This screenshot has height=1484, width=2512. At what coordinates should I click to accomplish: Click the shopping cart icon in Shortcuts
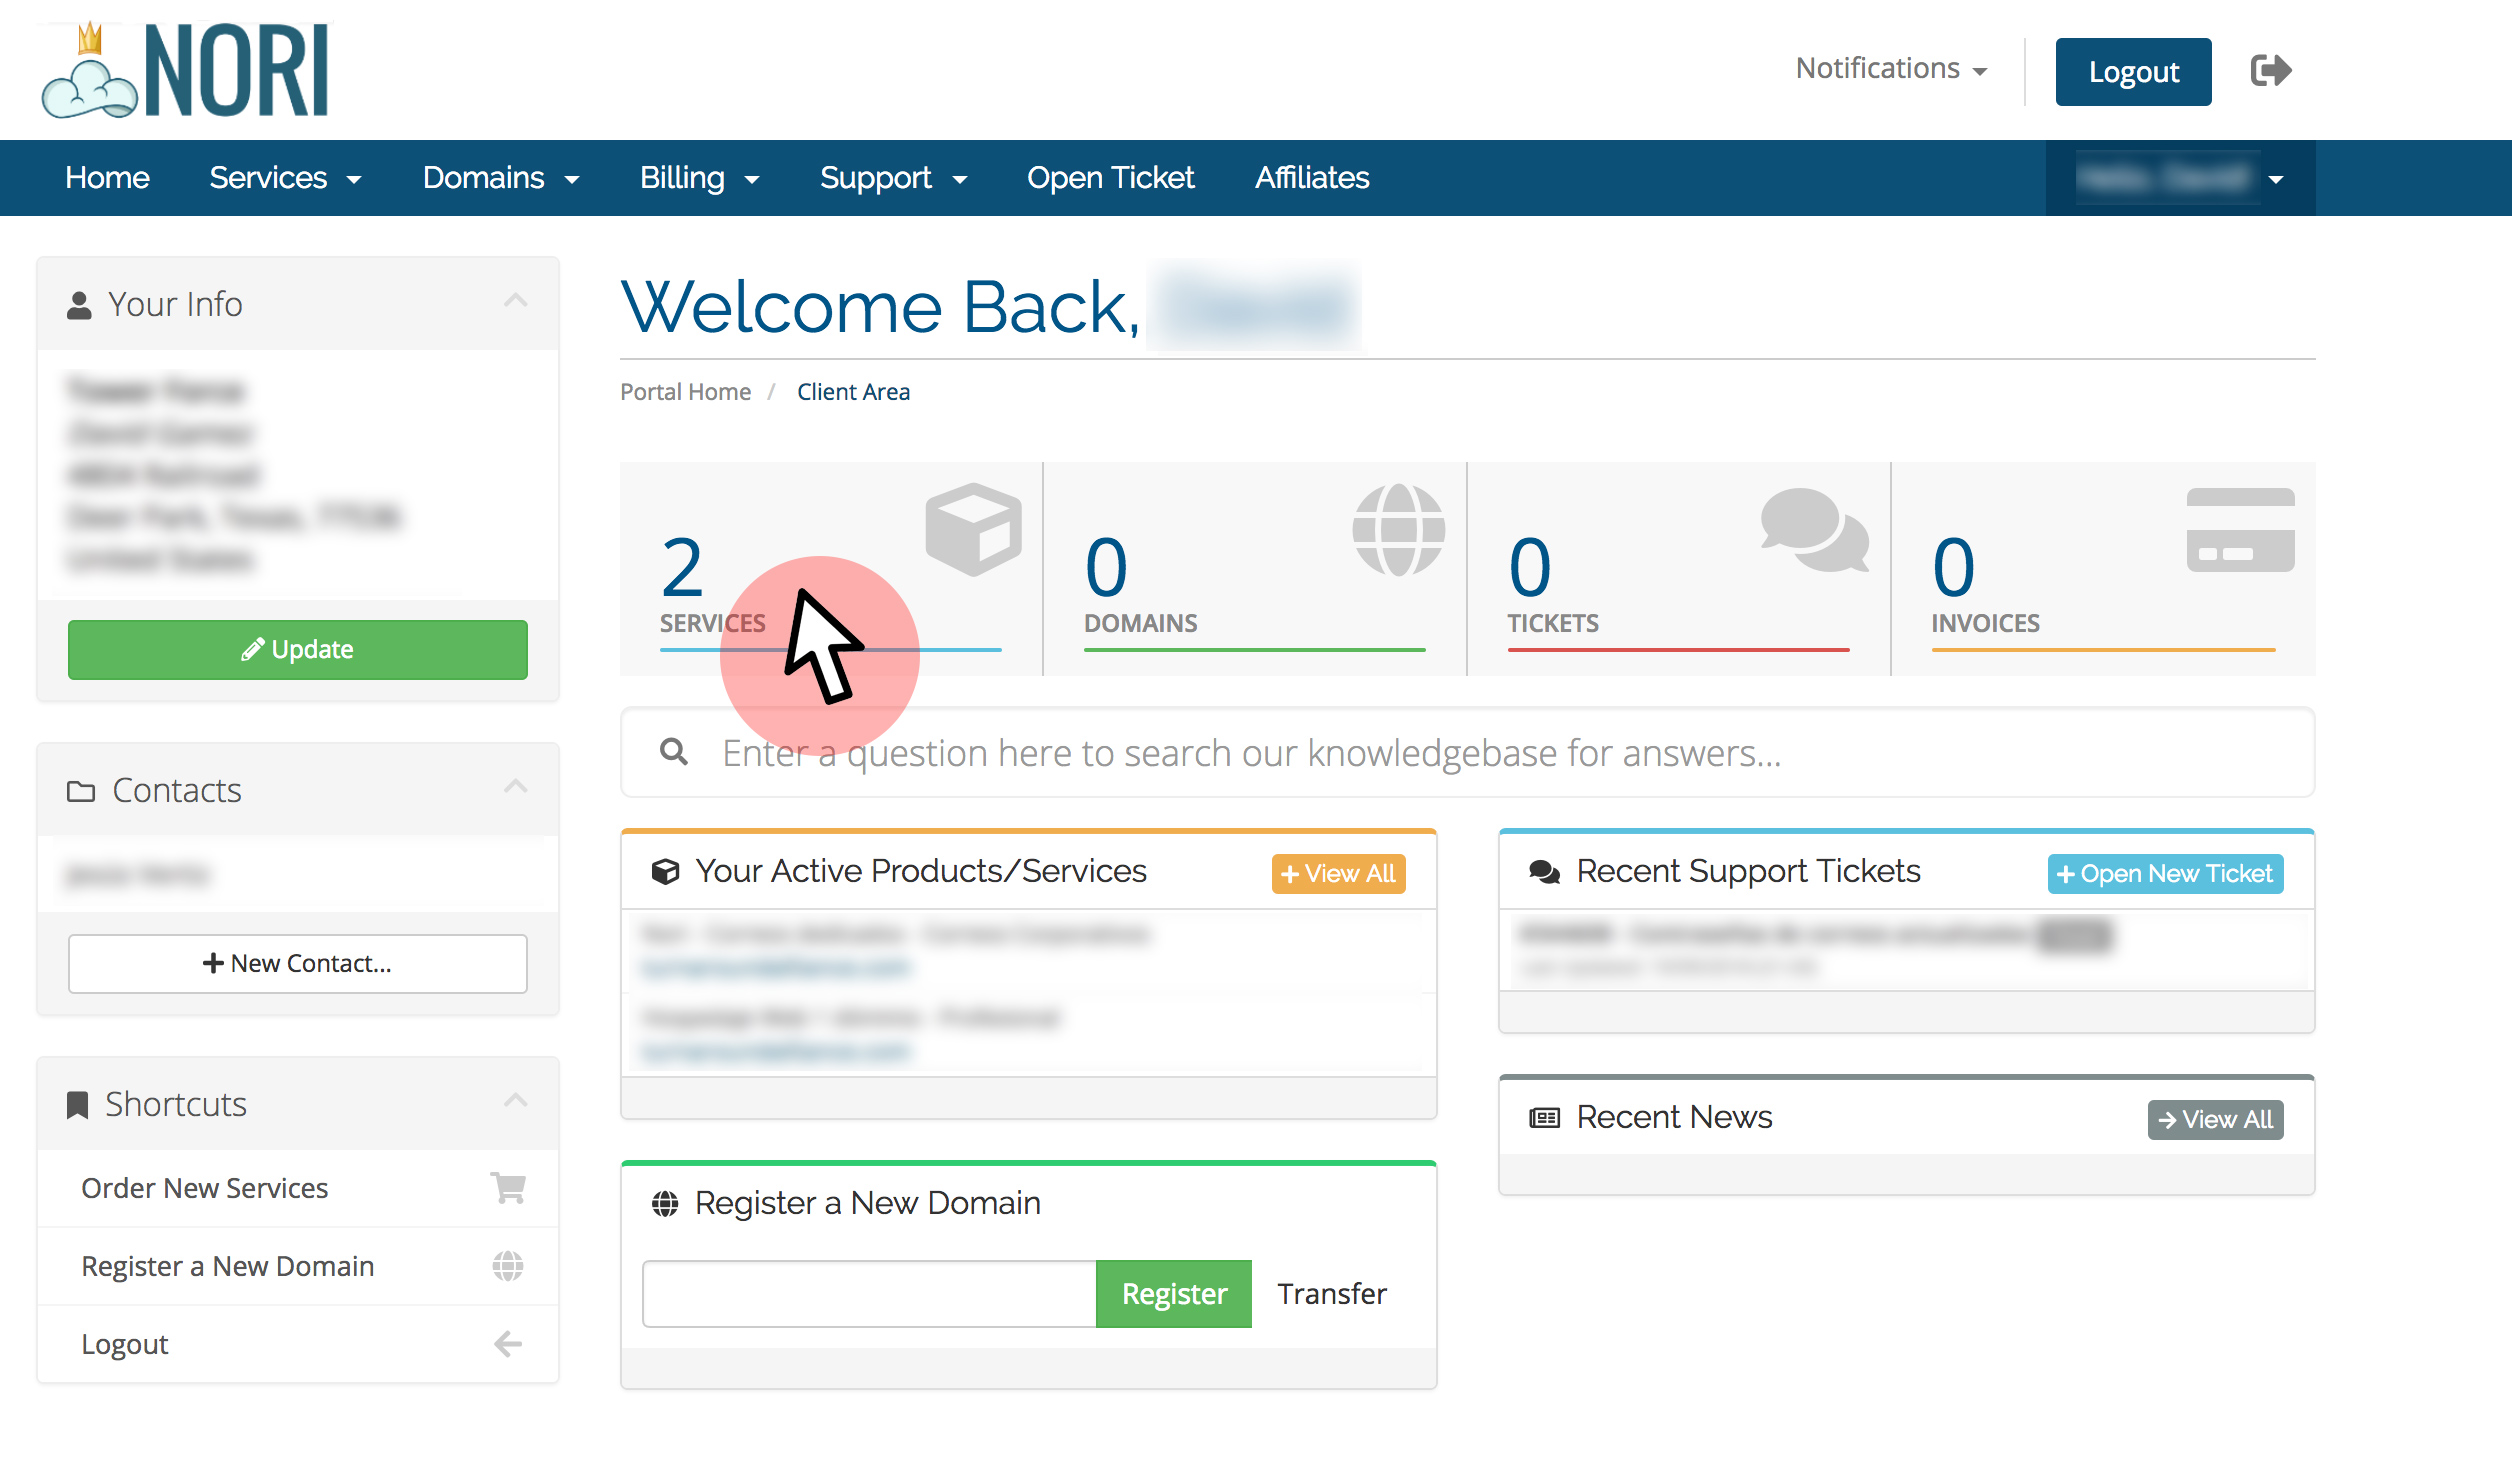[x=508, y=1188]
